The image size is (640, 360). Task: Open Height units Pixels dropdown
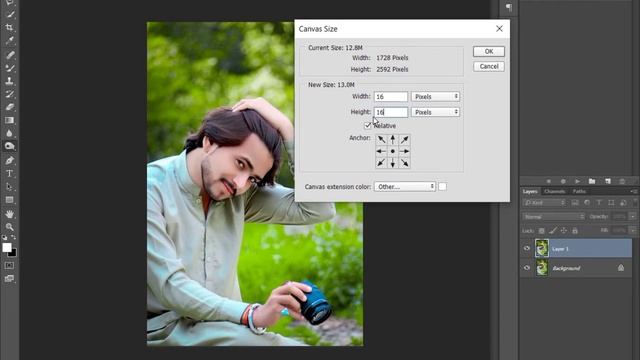click(x=435, y=112)
